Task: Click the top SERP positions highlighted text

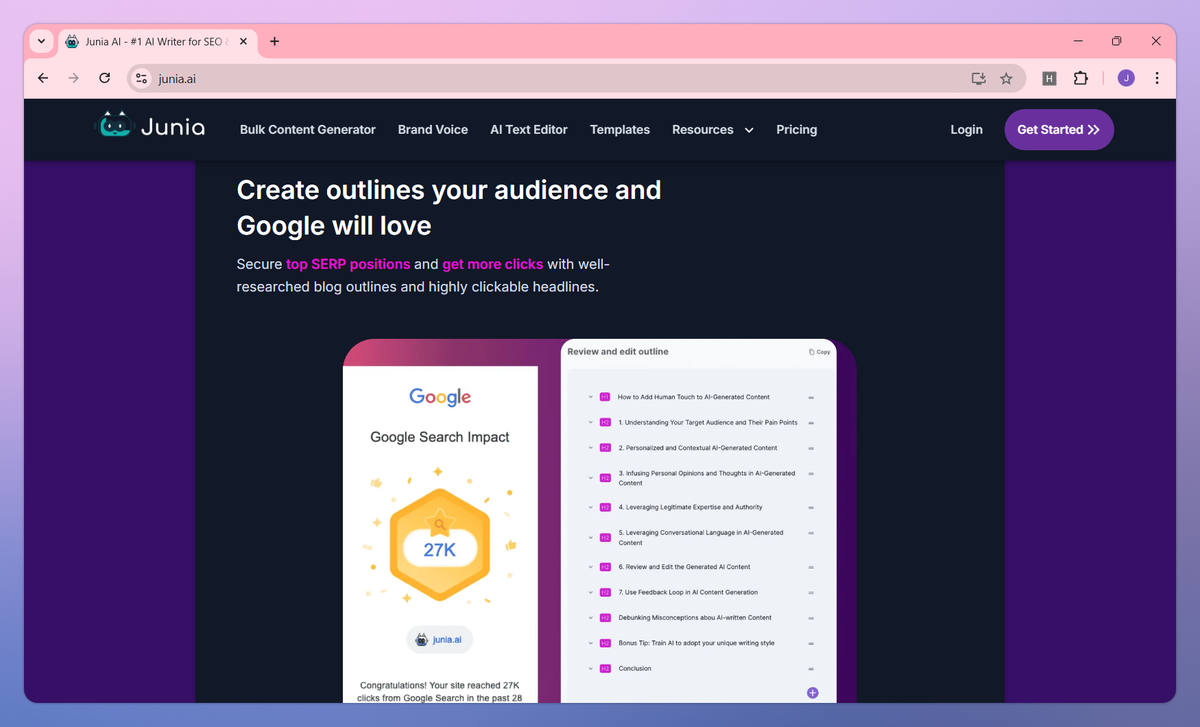Action: click(x=348, y=264)
